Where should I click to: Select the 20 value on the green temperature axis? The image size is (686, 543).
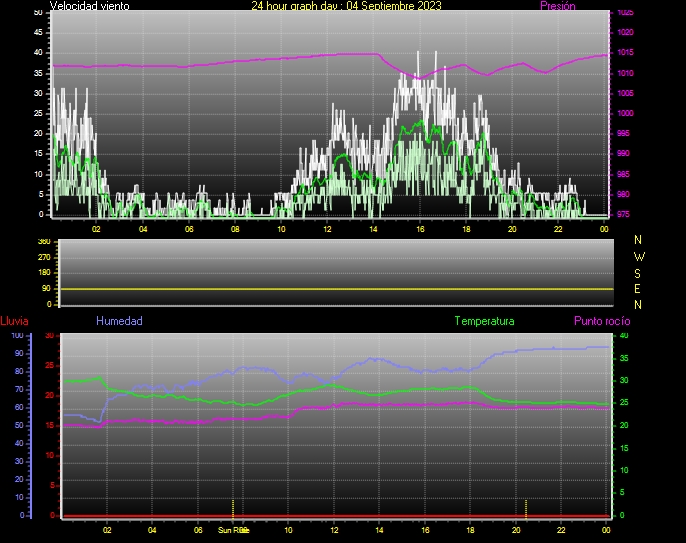pyautogui.click(x=624, y=425)
